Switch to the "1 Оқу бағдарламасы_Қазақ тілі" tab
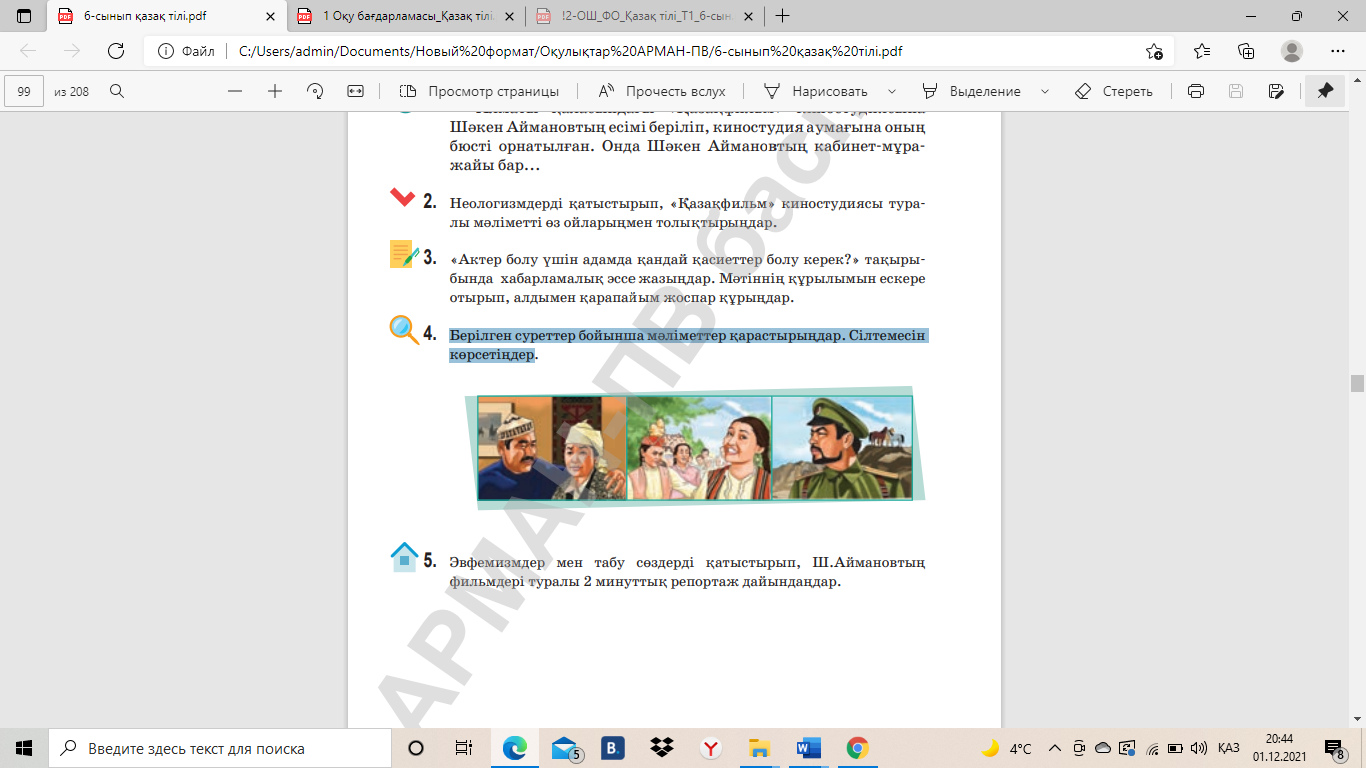This screenshot has width=1366, height=768. coord(405,16)
